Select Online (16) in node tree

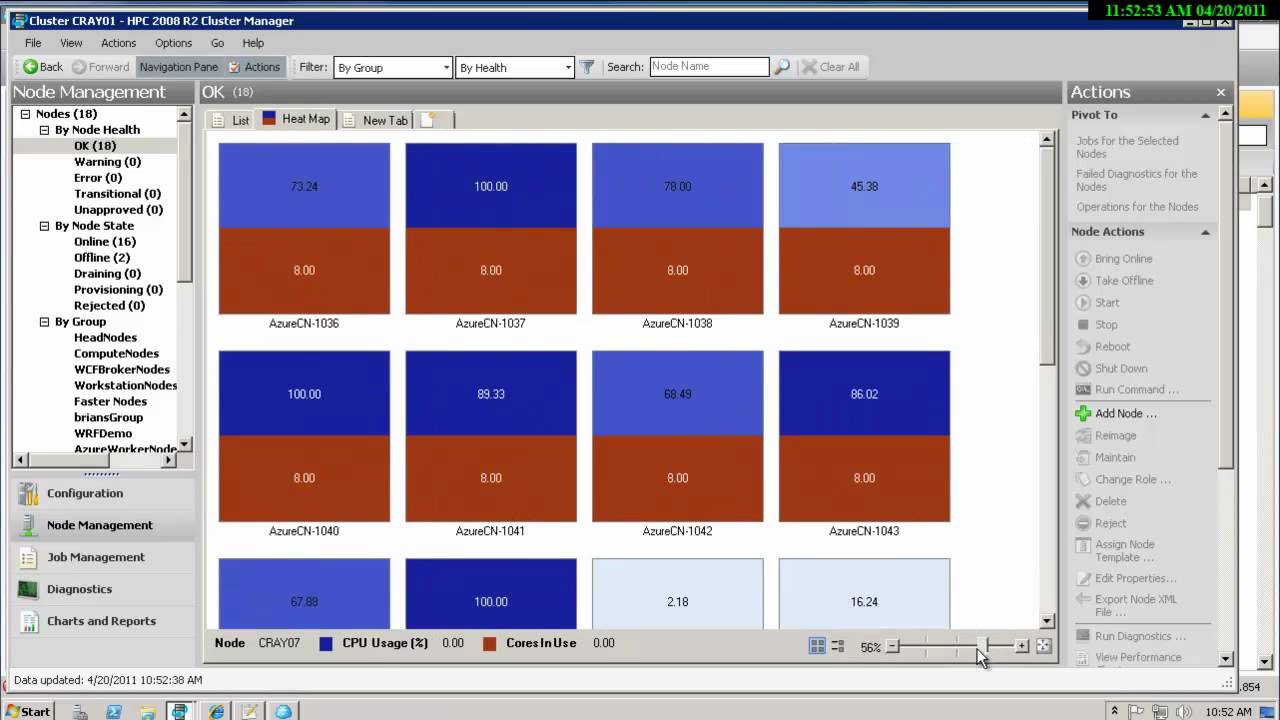tap(105, 242)
